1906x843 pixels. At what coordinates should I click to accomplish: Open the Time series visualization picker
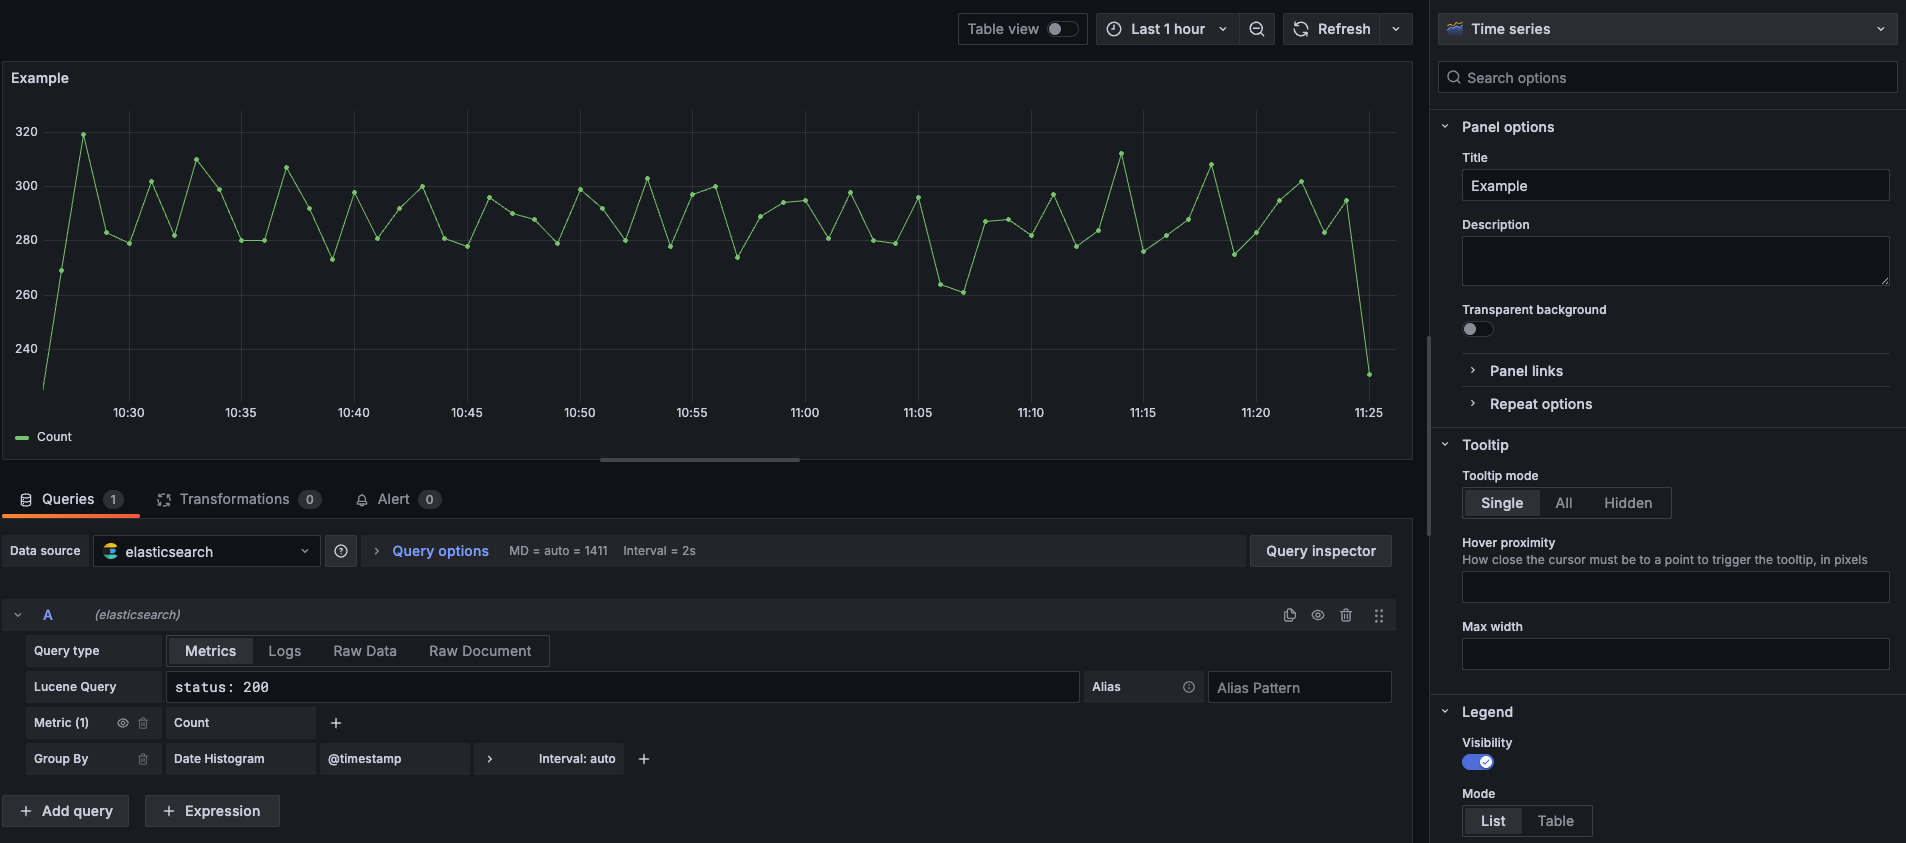[1666, 29]
